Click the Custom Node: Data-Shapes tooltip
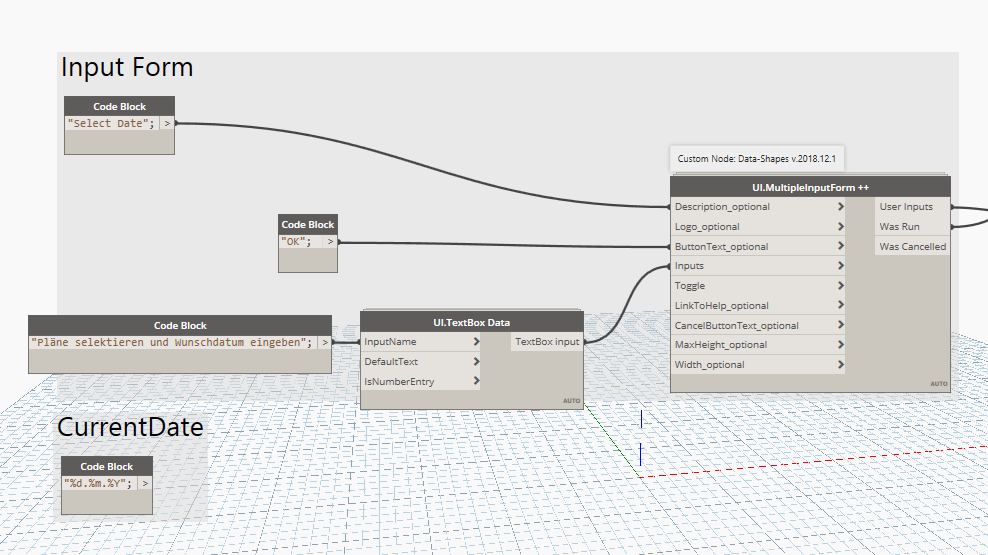 (757, 159)
